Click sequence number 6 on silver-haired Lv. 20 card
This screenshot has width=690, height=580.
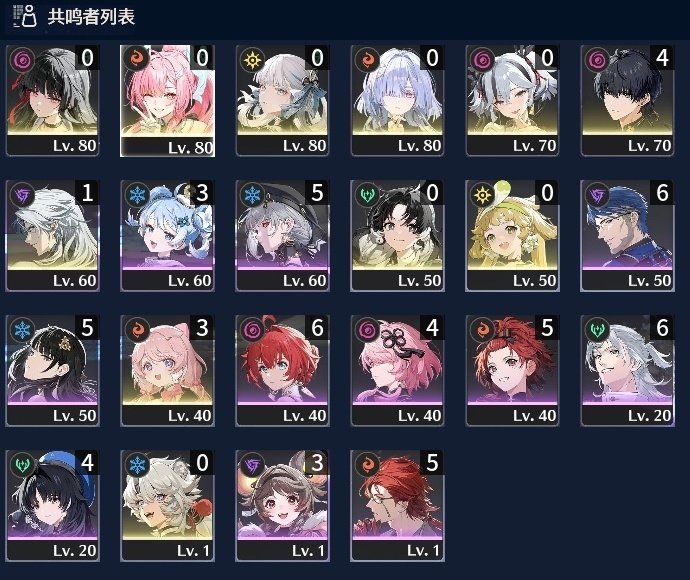(662, 328)
